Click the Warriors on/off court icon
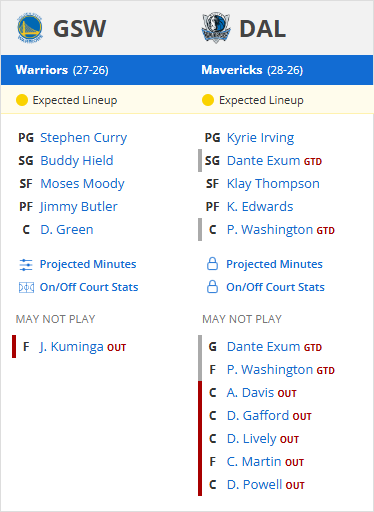 tap(26, 287)
